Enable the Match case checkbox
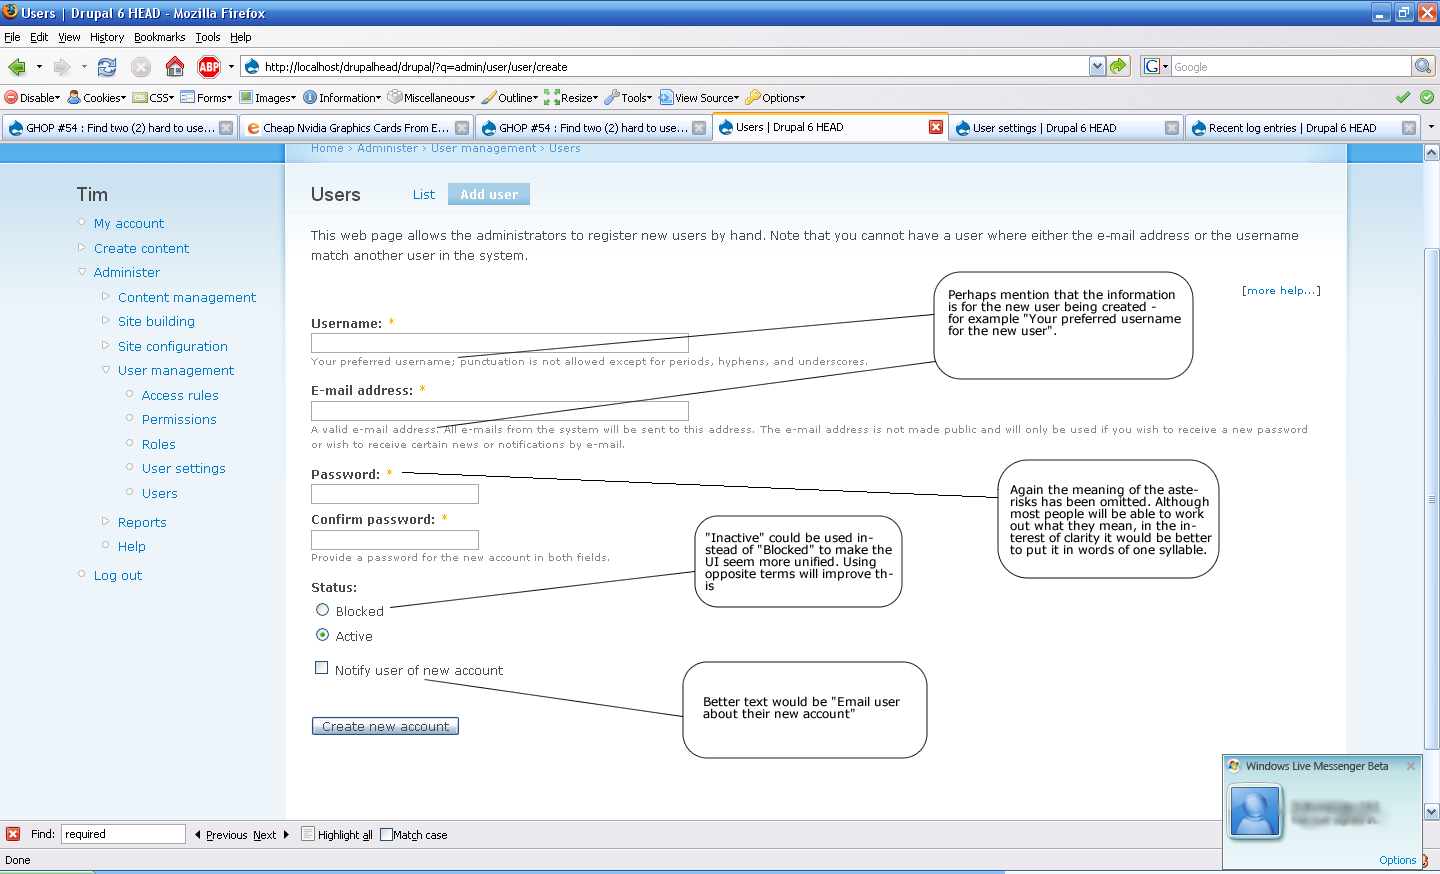The width and height of the screenshot is (1440, 874). tap(386, 835)
